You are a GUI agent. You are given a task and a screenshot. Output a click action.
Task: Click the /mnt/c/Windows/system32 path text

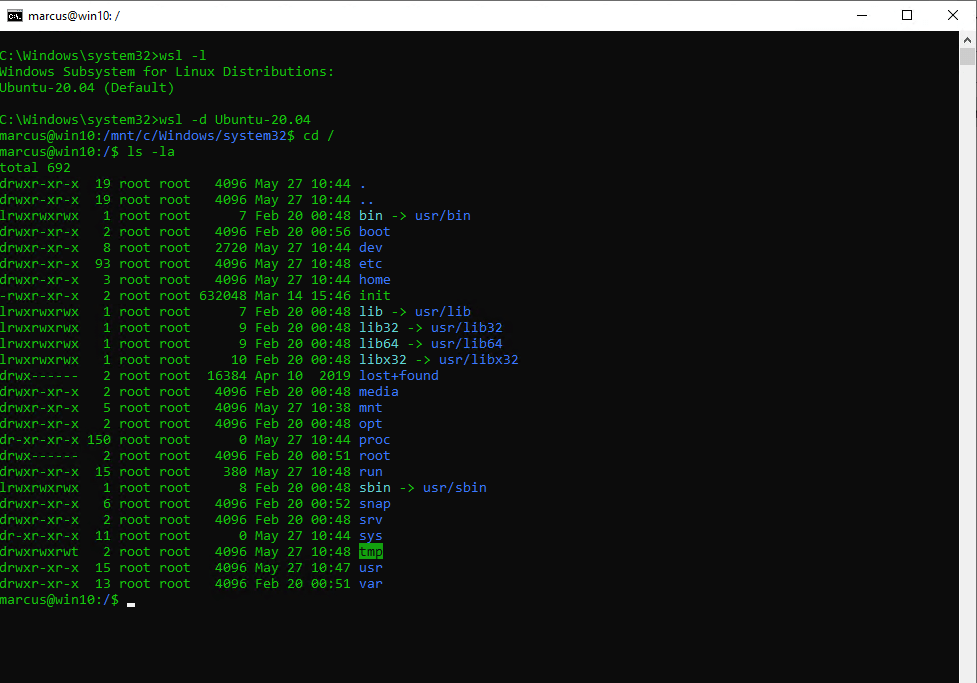195,136
